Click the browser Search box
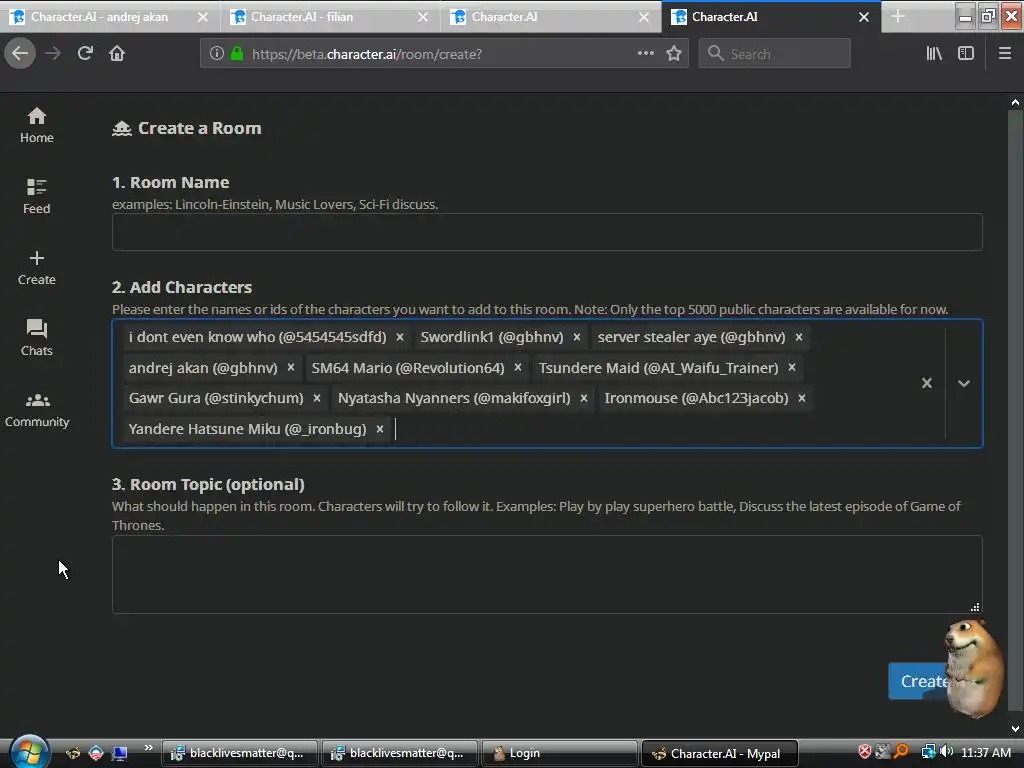 coord(775,54)
